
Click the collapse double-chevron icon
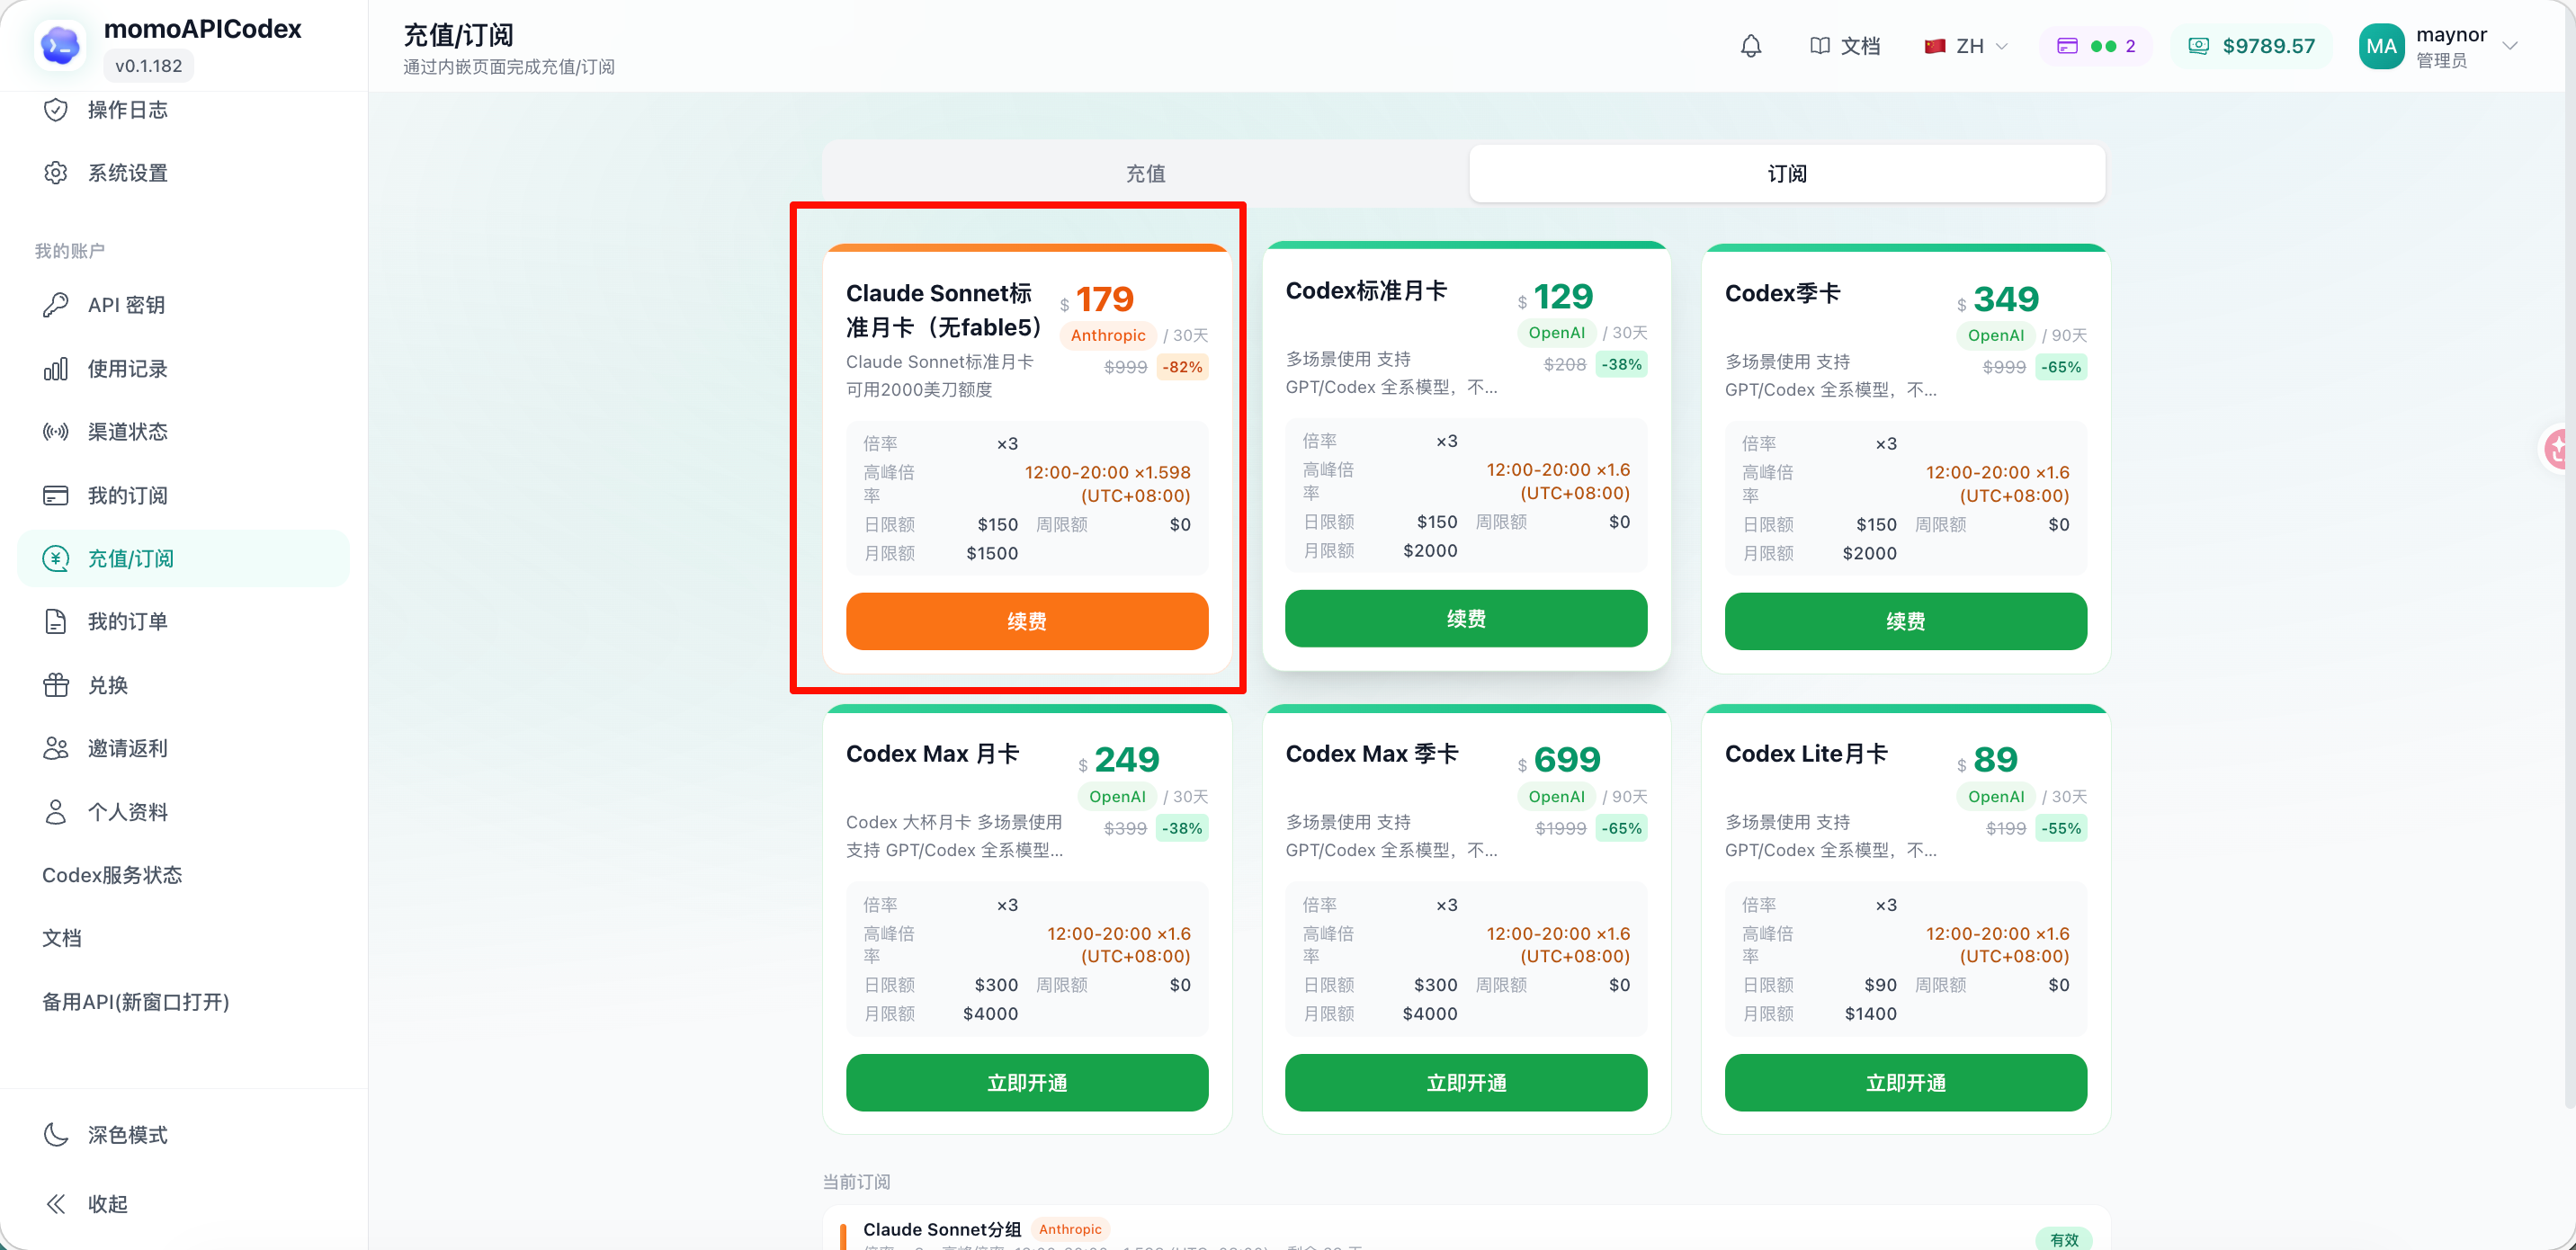tap(56, 1204)
